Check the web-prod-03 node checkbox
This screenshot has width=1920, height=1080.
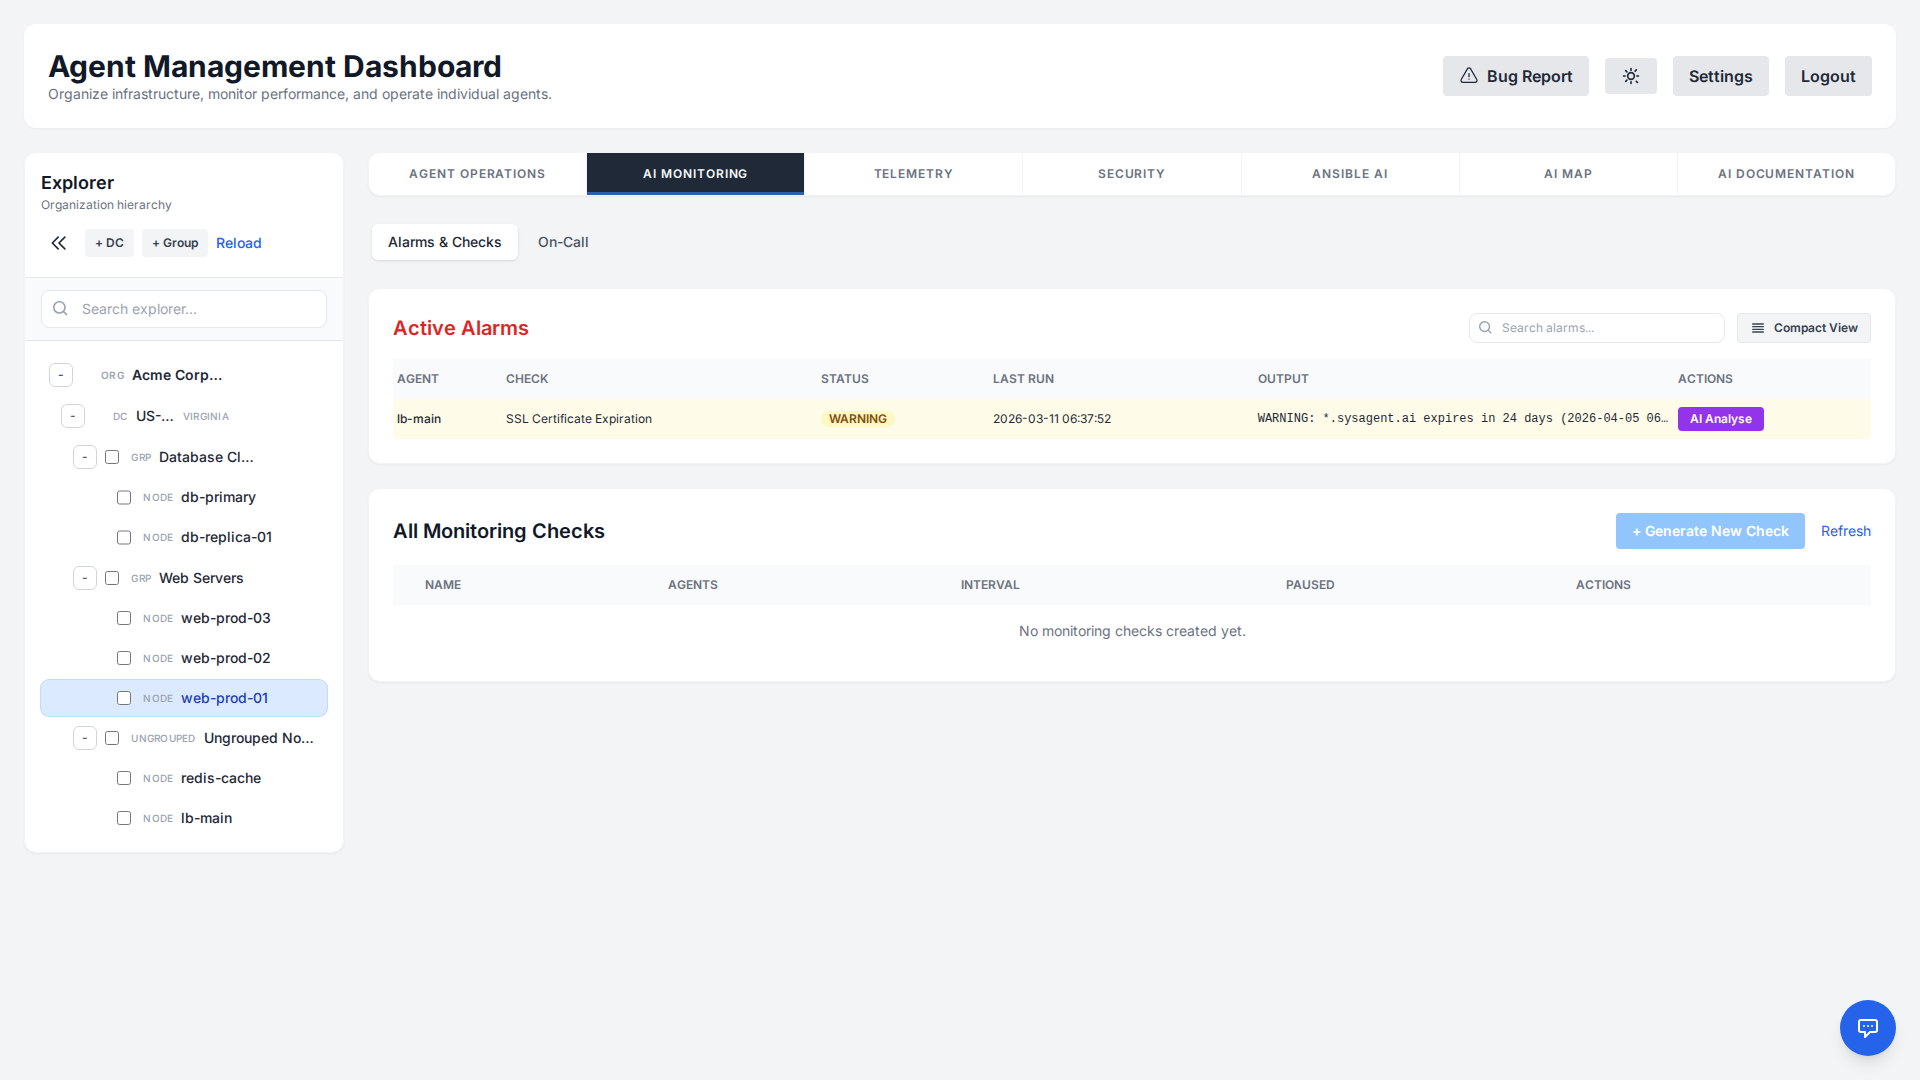point(124,618)
